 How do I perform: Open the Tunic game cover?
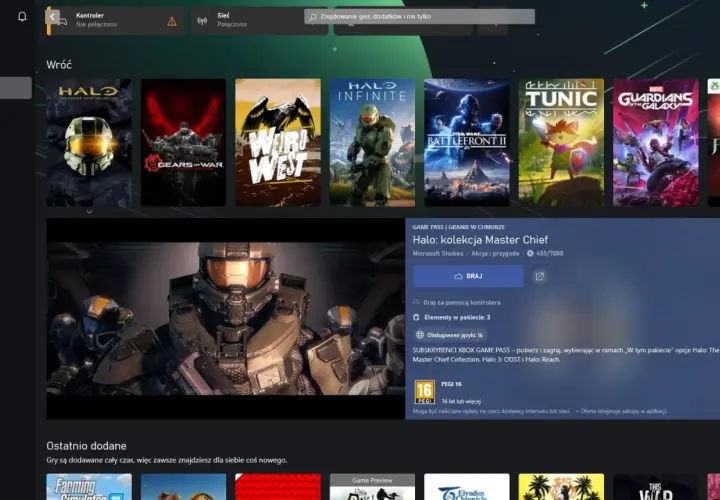pos(561,142)
